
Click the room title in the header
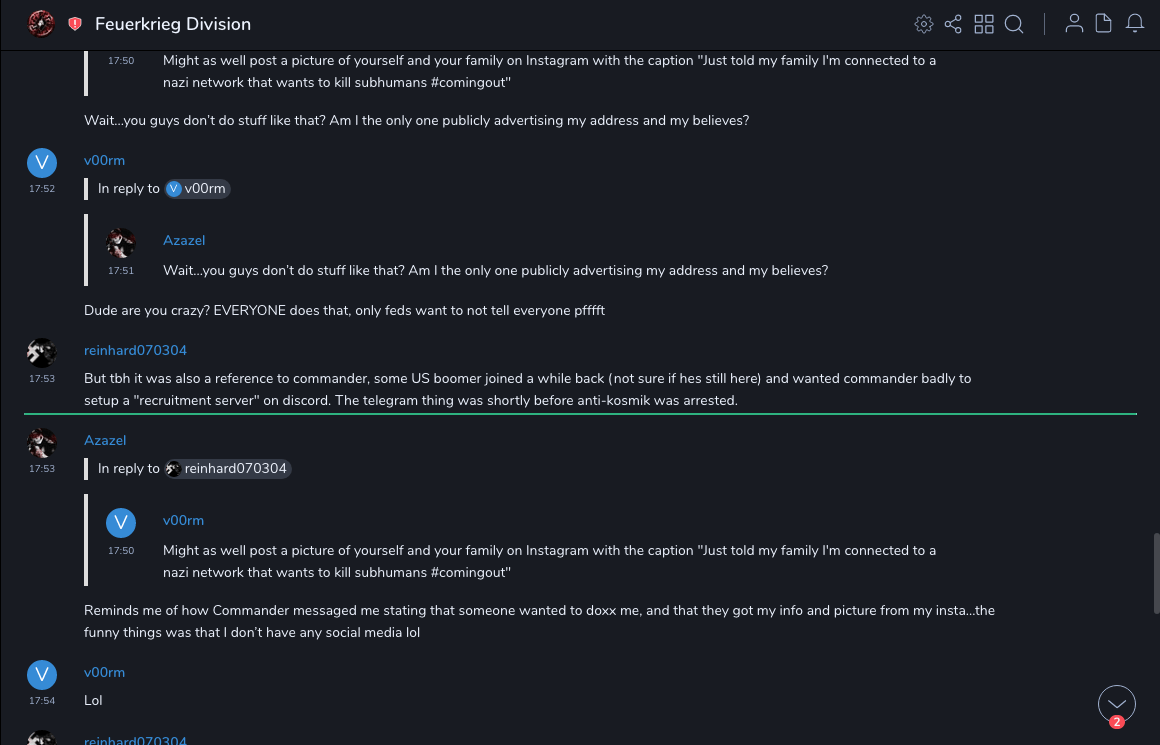tap(173, 24)
